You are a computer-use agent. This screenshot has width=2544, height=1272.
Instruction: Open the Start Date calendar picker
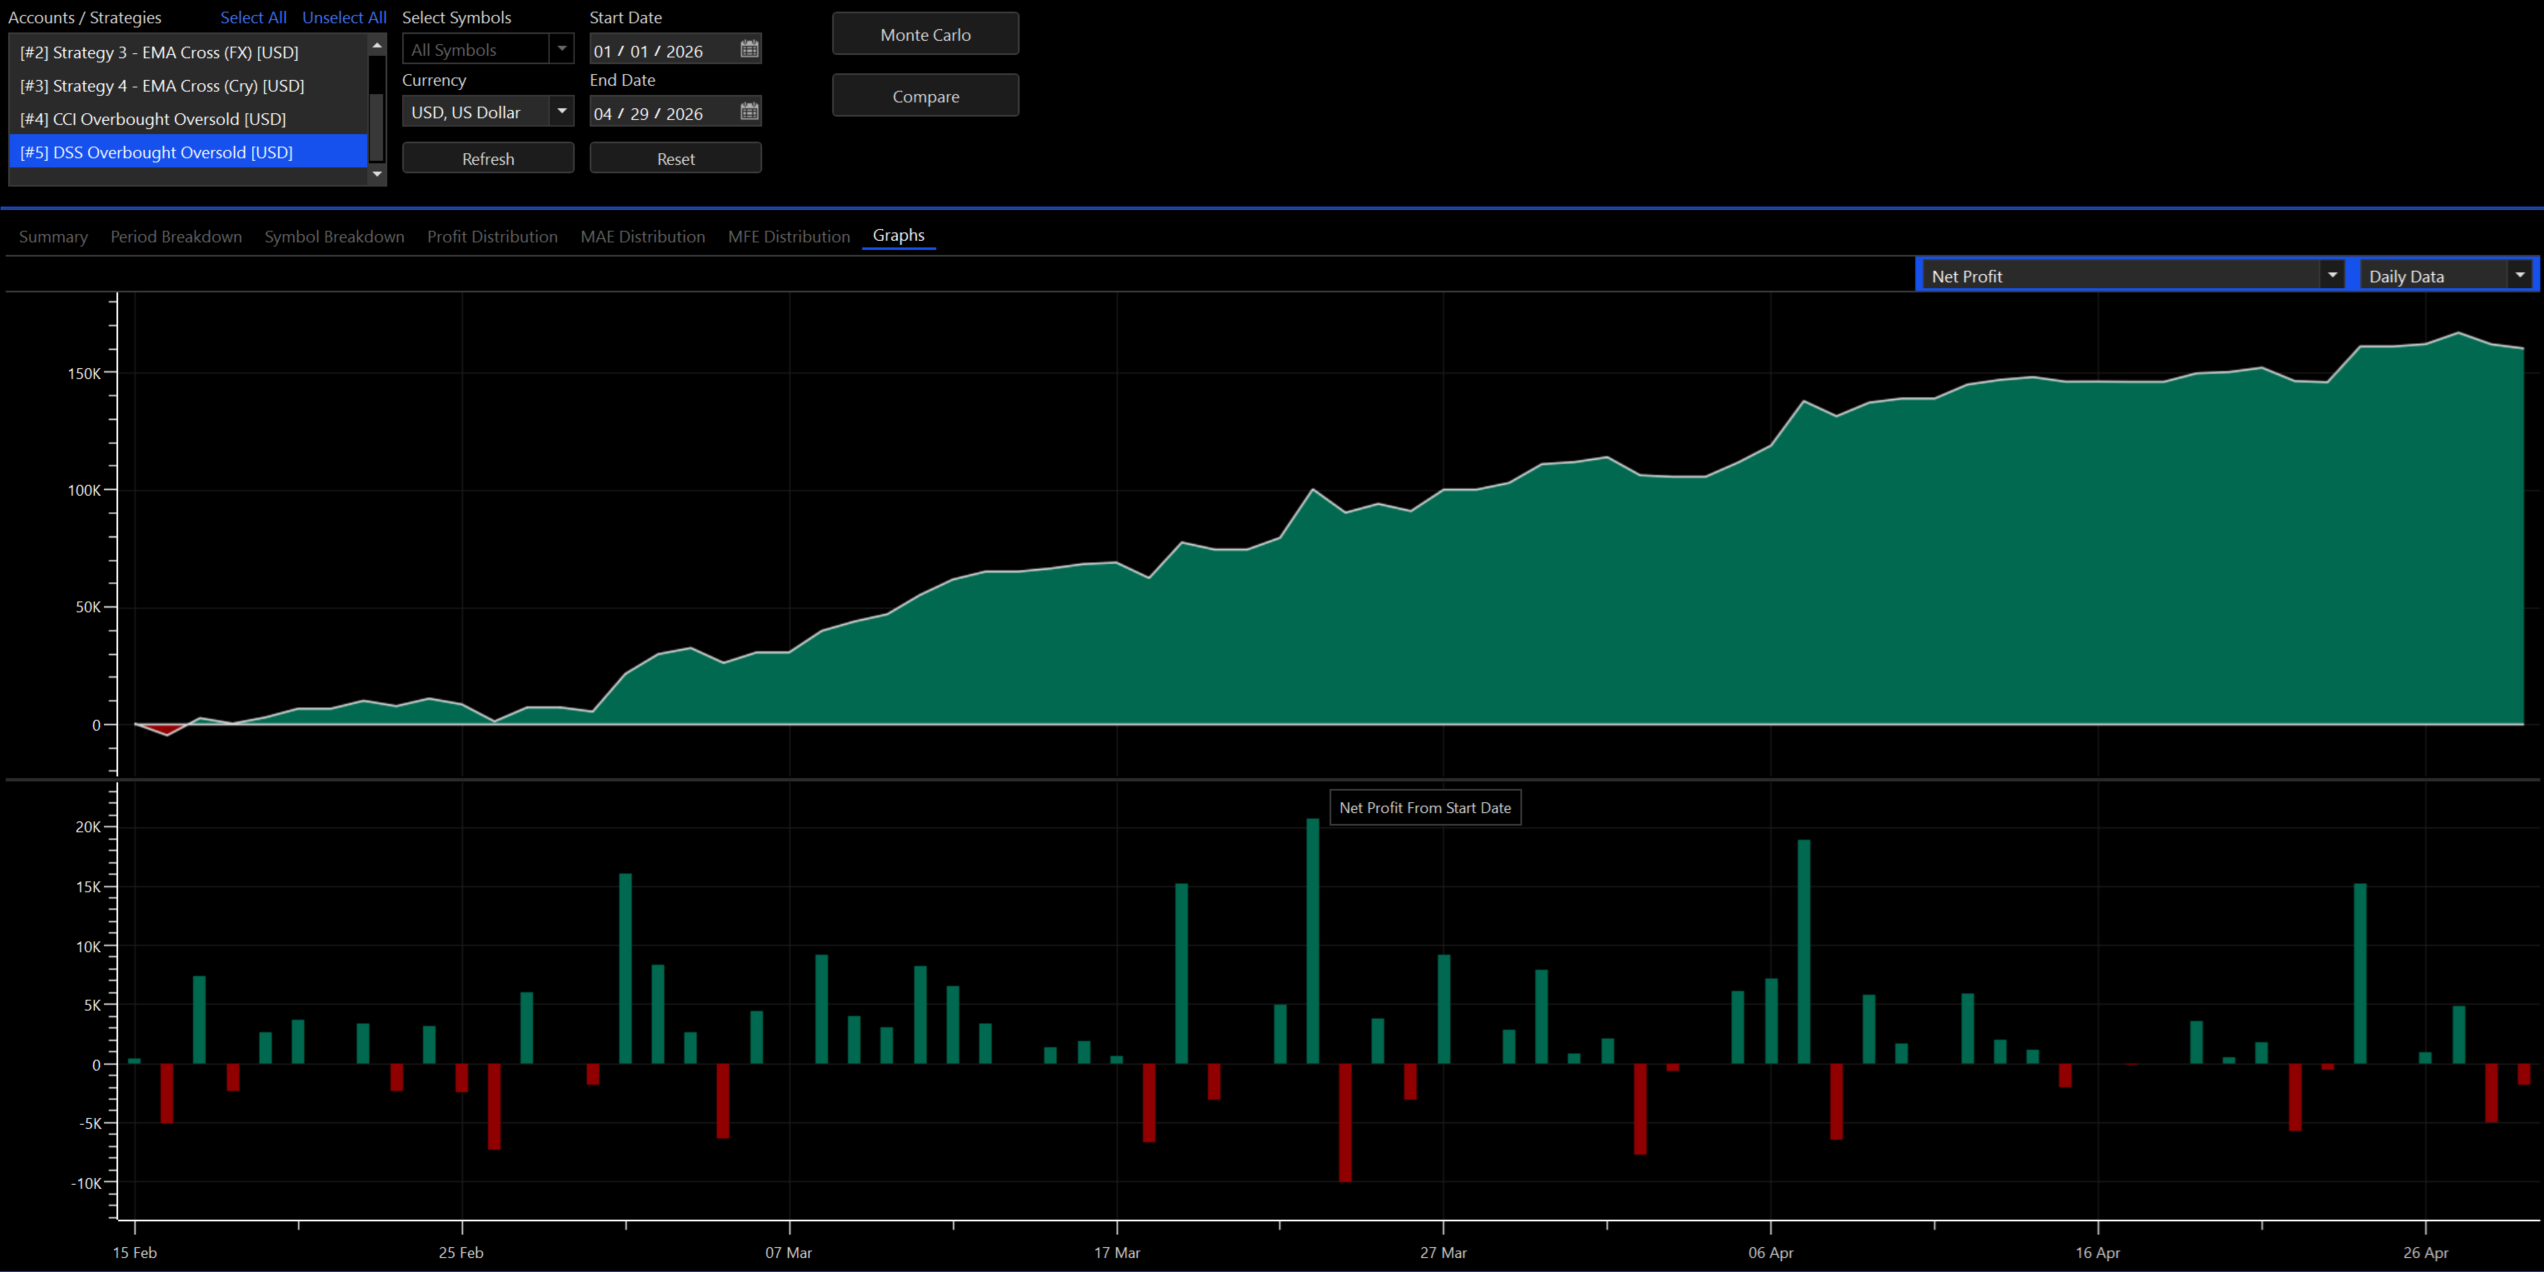click(x=749, y=49)
